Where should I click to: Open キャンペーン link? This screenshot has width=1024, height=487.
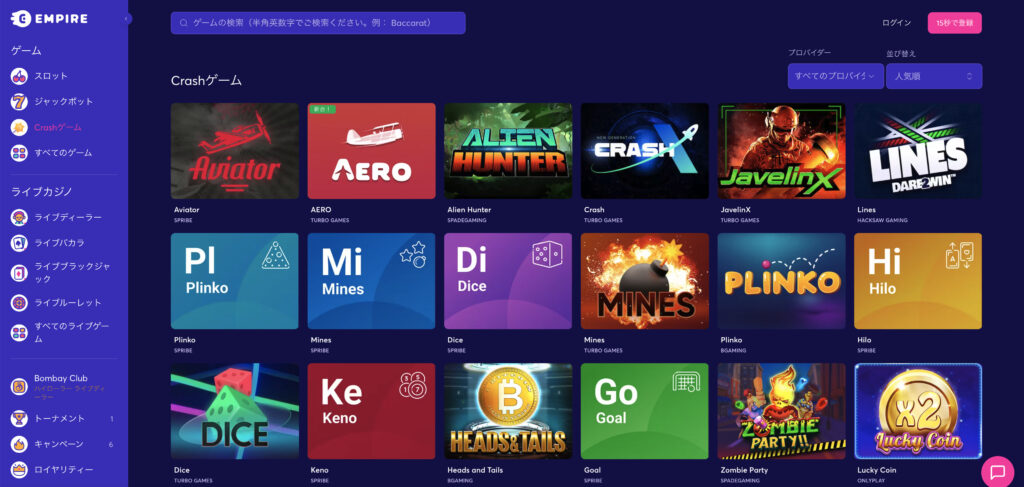point(59,444)
